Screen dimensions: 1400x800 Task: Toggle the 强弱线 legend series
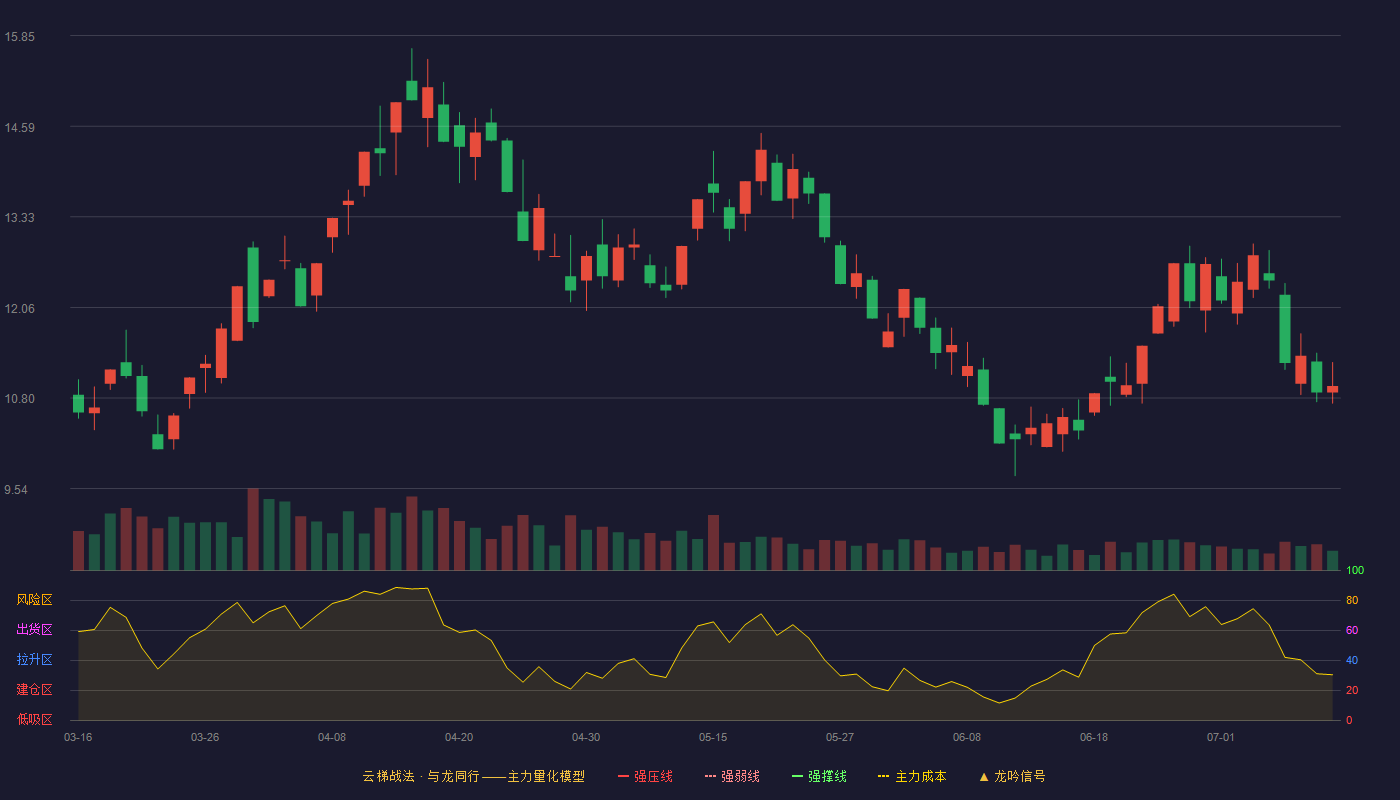732,776
